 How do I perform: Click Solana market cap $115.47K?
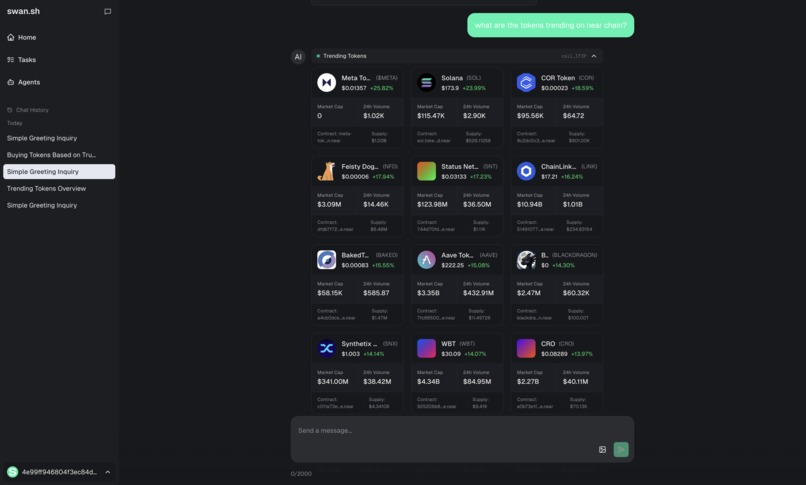(431, 116)
